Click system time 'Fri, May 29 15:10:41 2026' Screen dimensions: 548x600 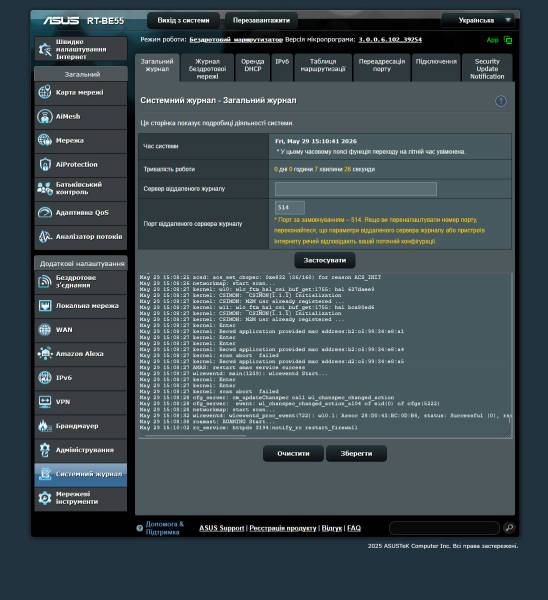pyautogui.click(x=316, y=141)
